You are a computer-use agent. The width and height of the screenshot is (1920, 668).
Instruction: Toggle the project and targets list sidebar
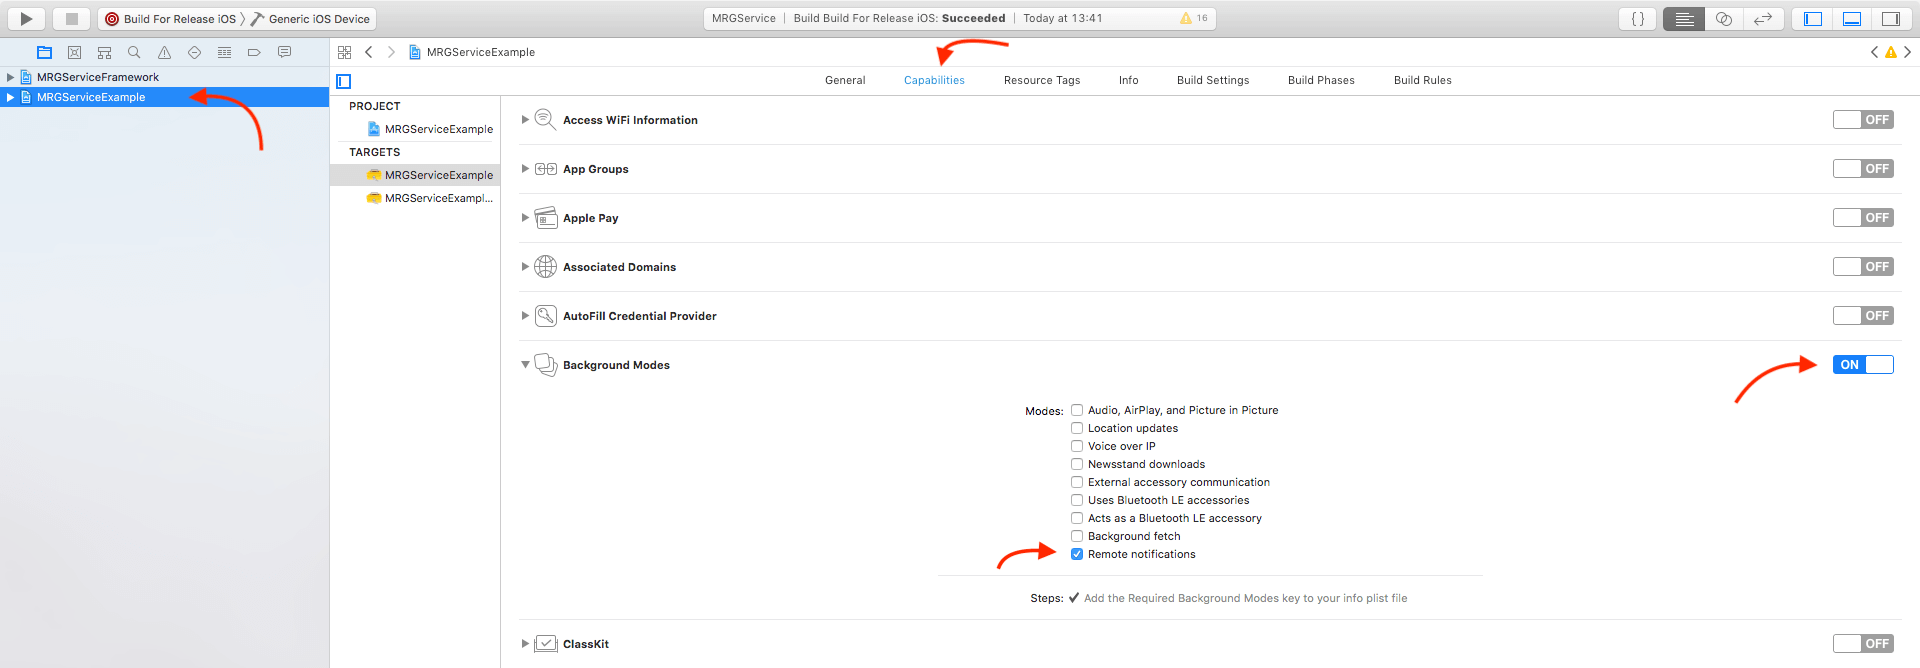344,81
